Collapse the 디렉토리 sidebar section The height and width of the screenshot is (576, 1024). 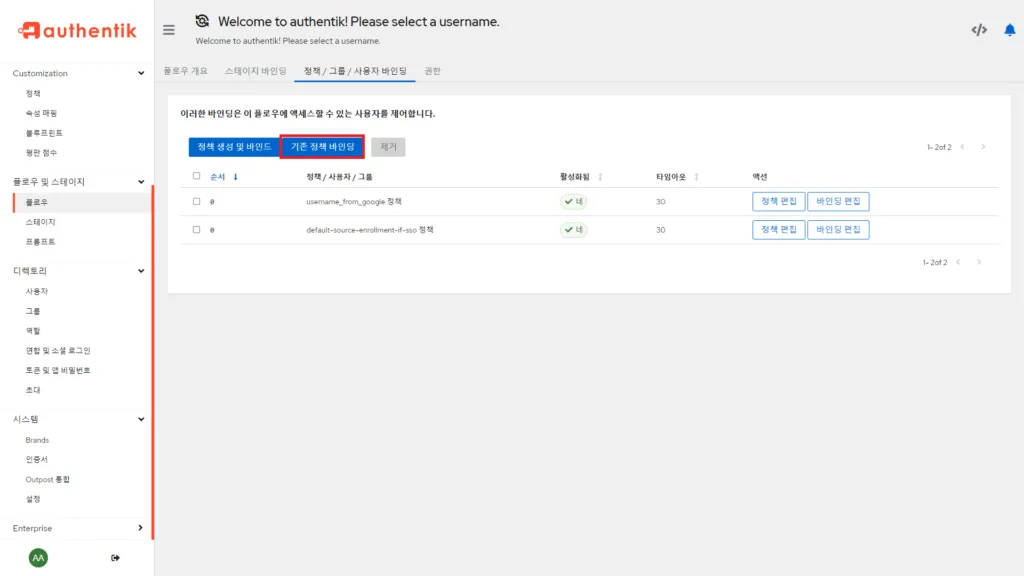pyautogui.click(x=140, y=271)
